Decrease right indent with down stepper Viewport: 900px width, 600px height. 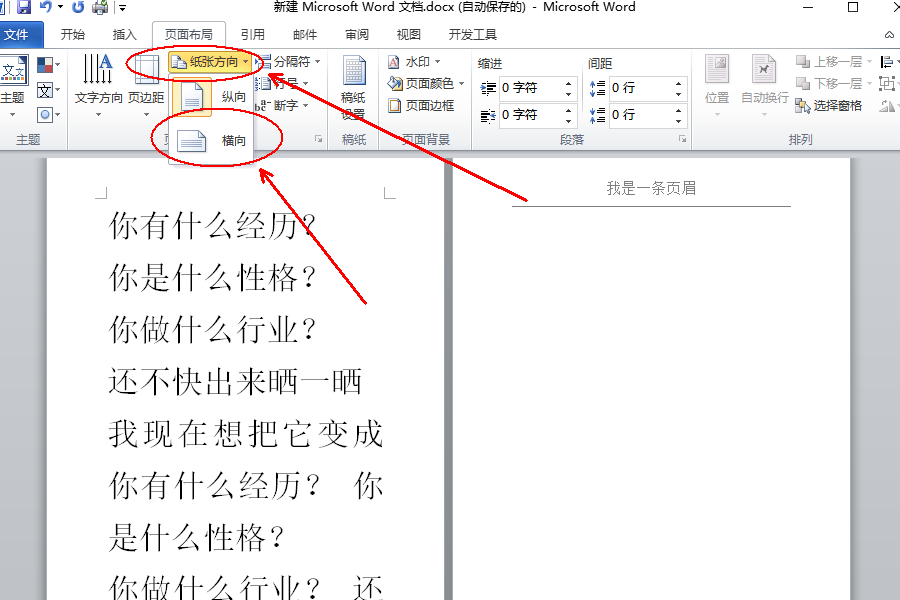568,121
